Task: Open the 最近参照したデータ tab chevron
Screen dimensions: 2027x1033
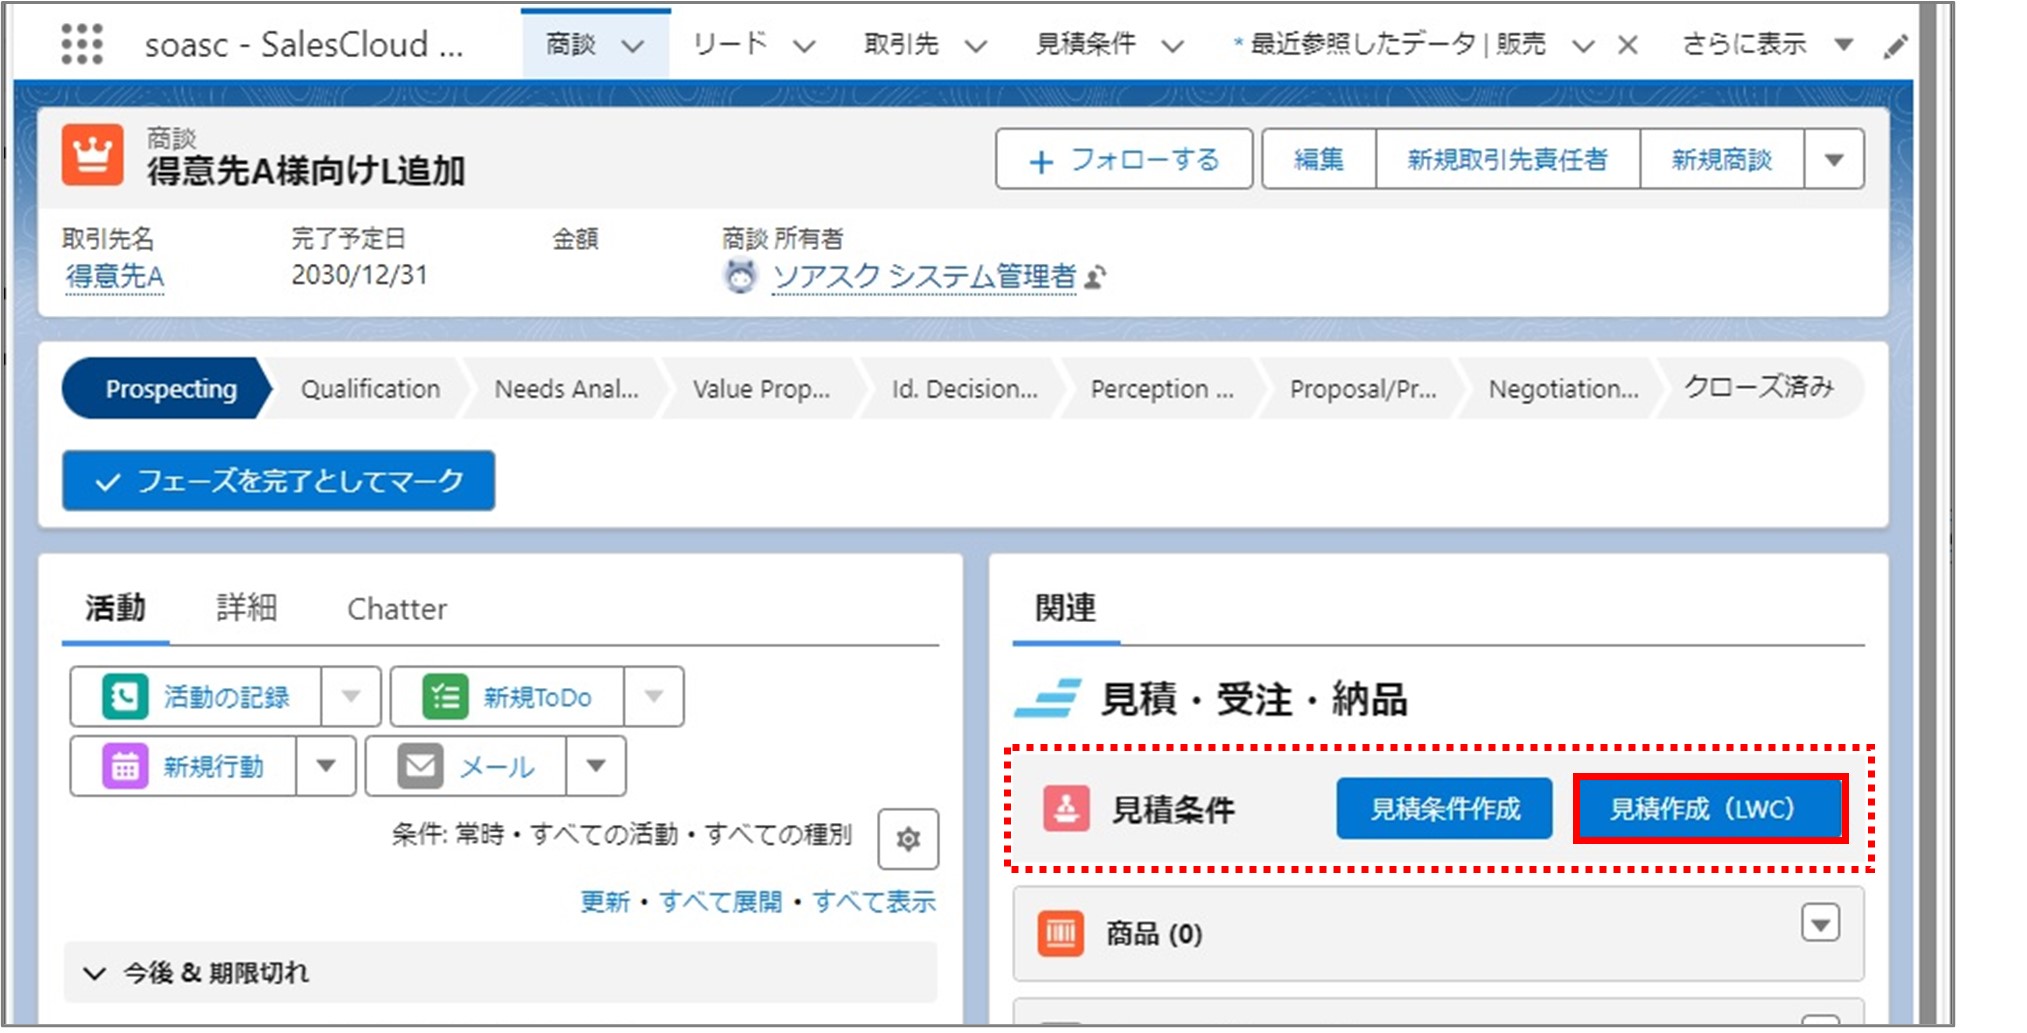Action: coord(1582,45)
